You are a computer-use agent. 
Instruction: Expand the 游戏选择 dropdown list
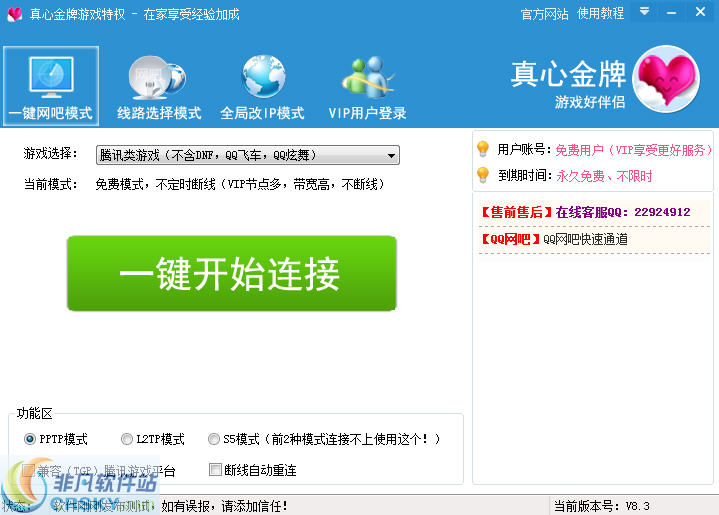[x=248, y=155]
